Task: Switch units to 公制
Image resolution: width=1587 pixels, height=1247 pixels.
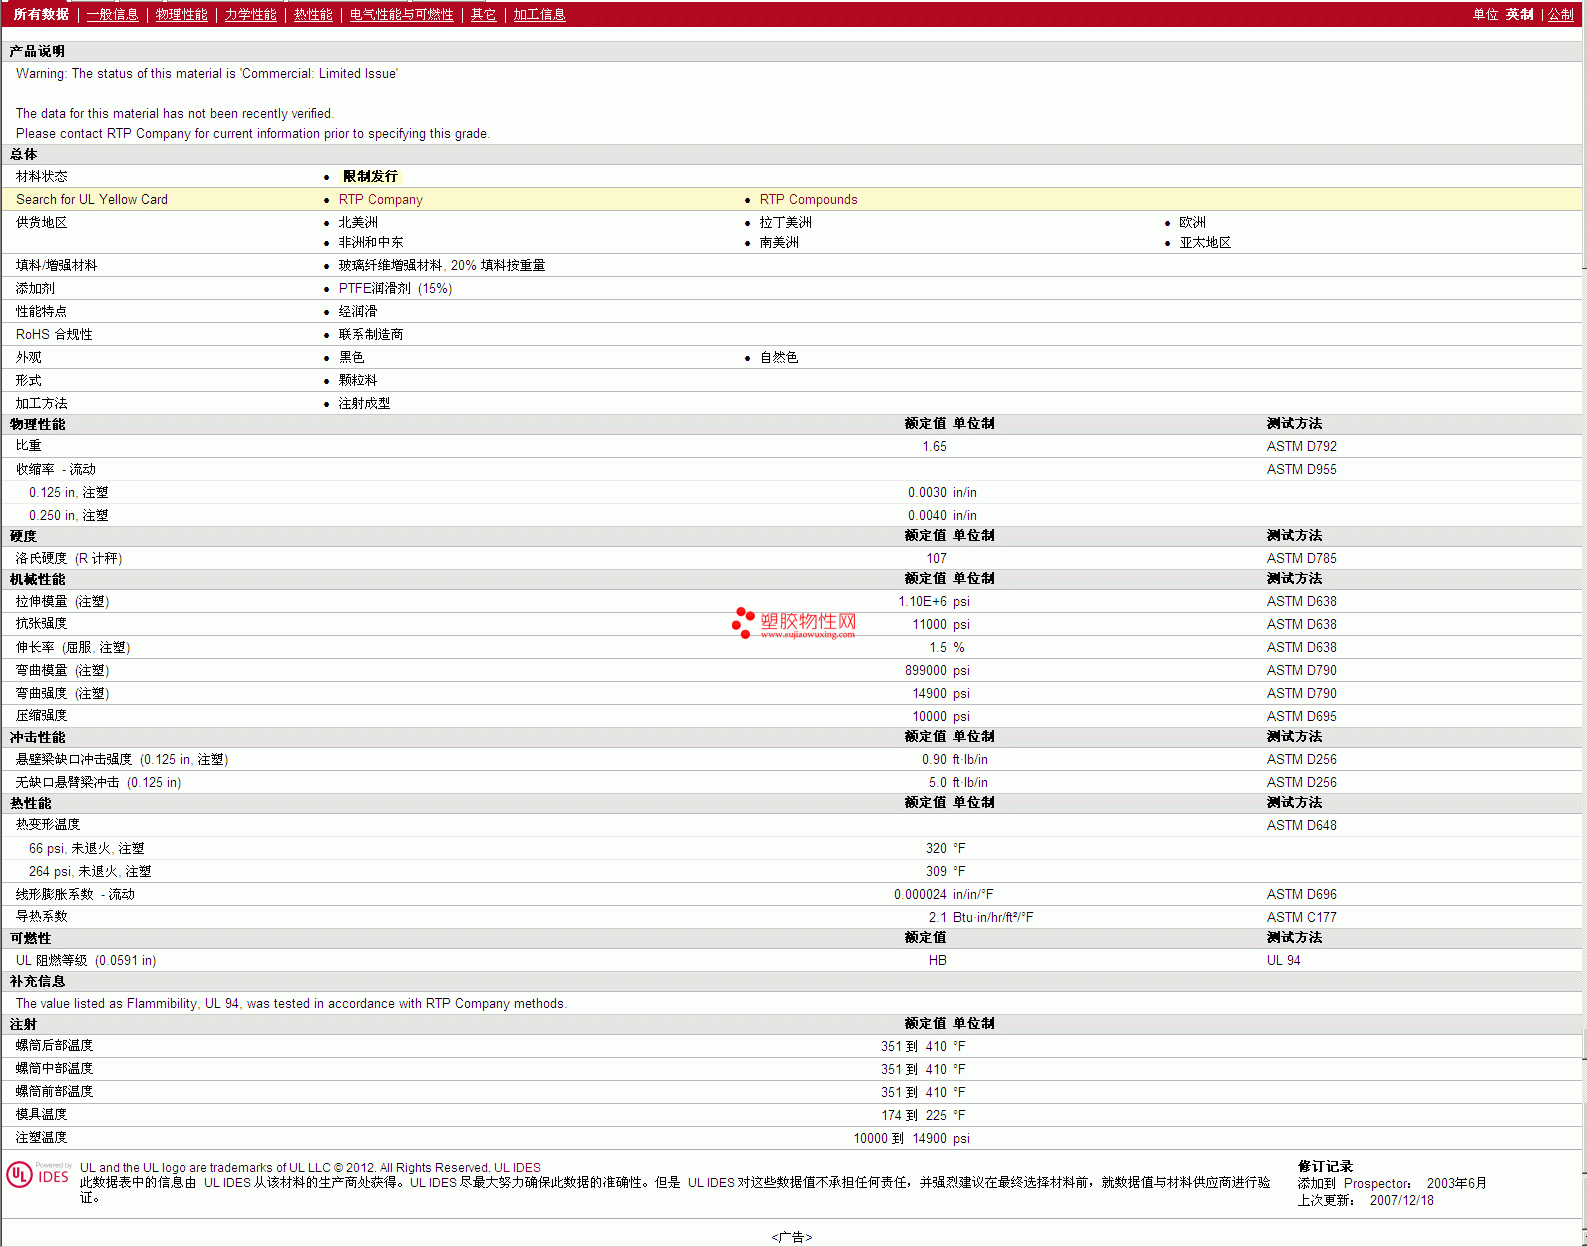Action: pyautogui.click(x=1560, y=14)
